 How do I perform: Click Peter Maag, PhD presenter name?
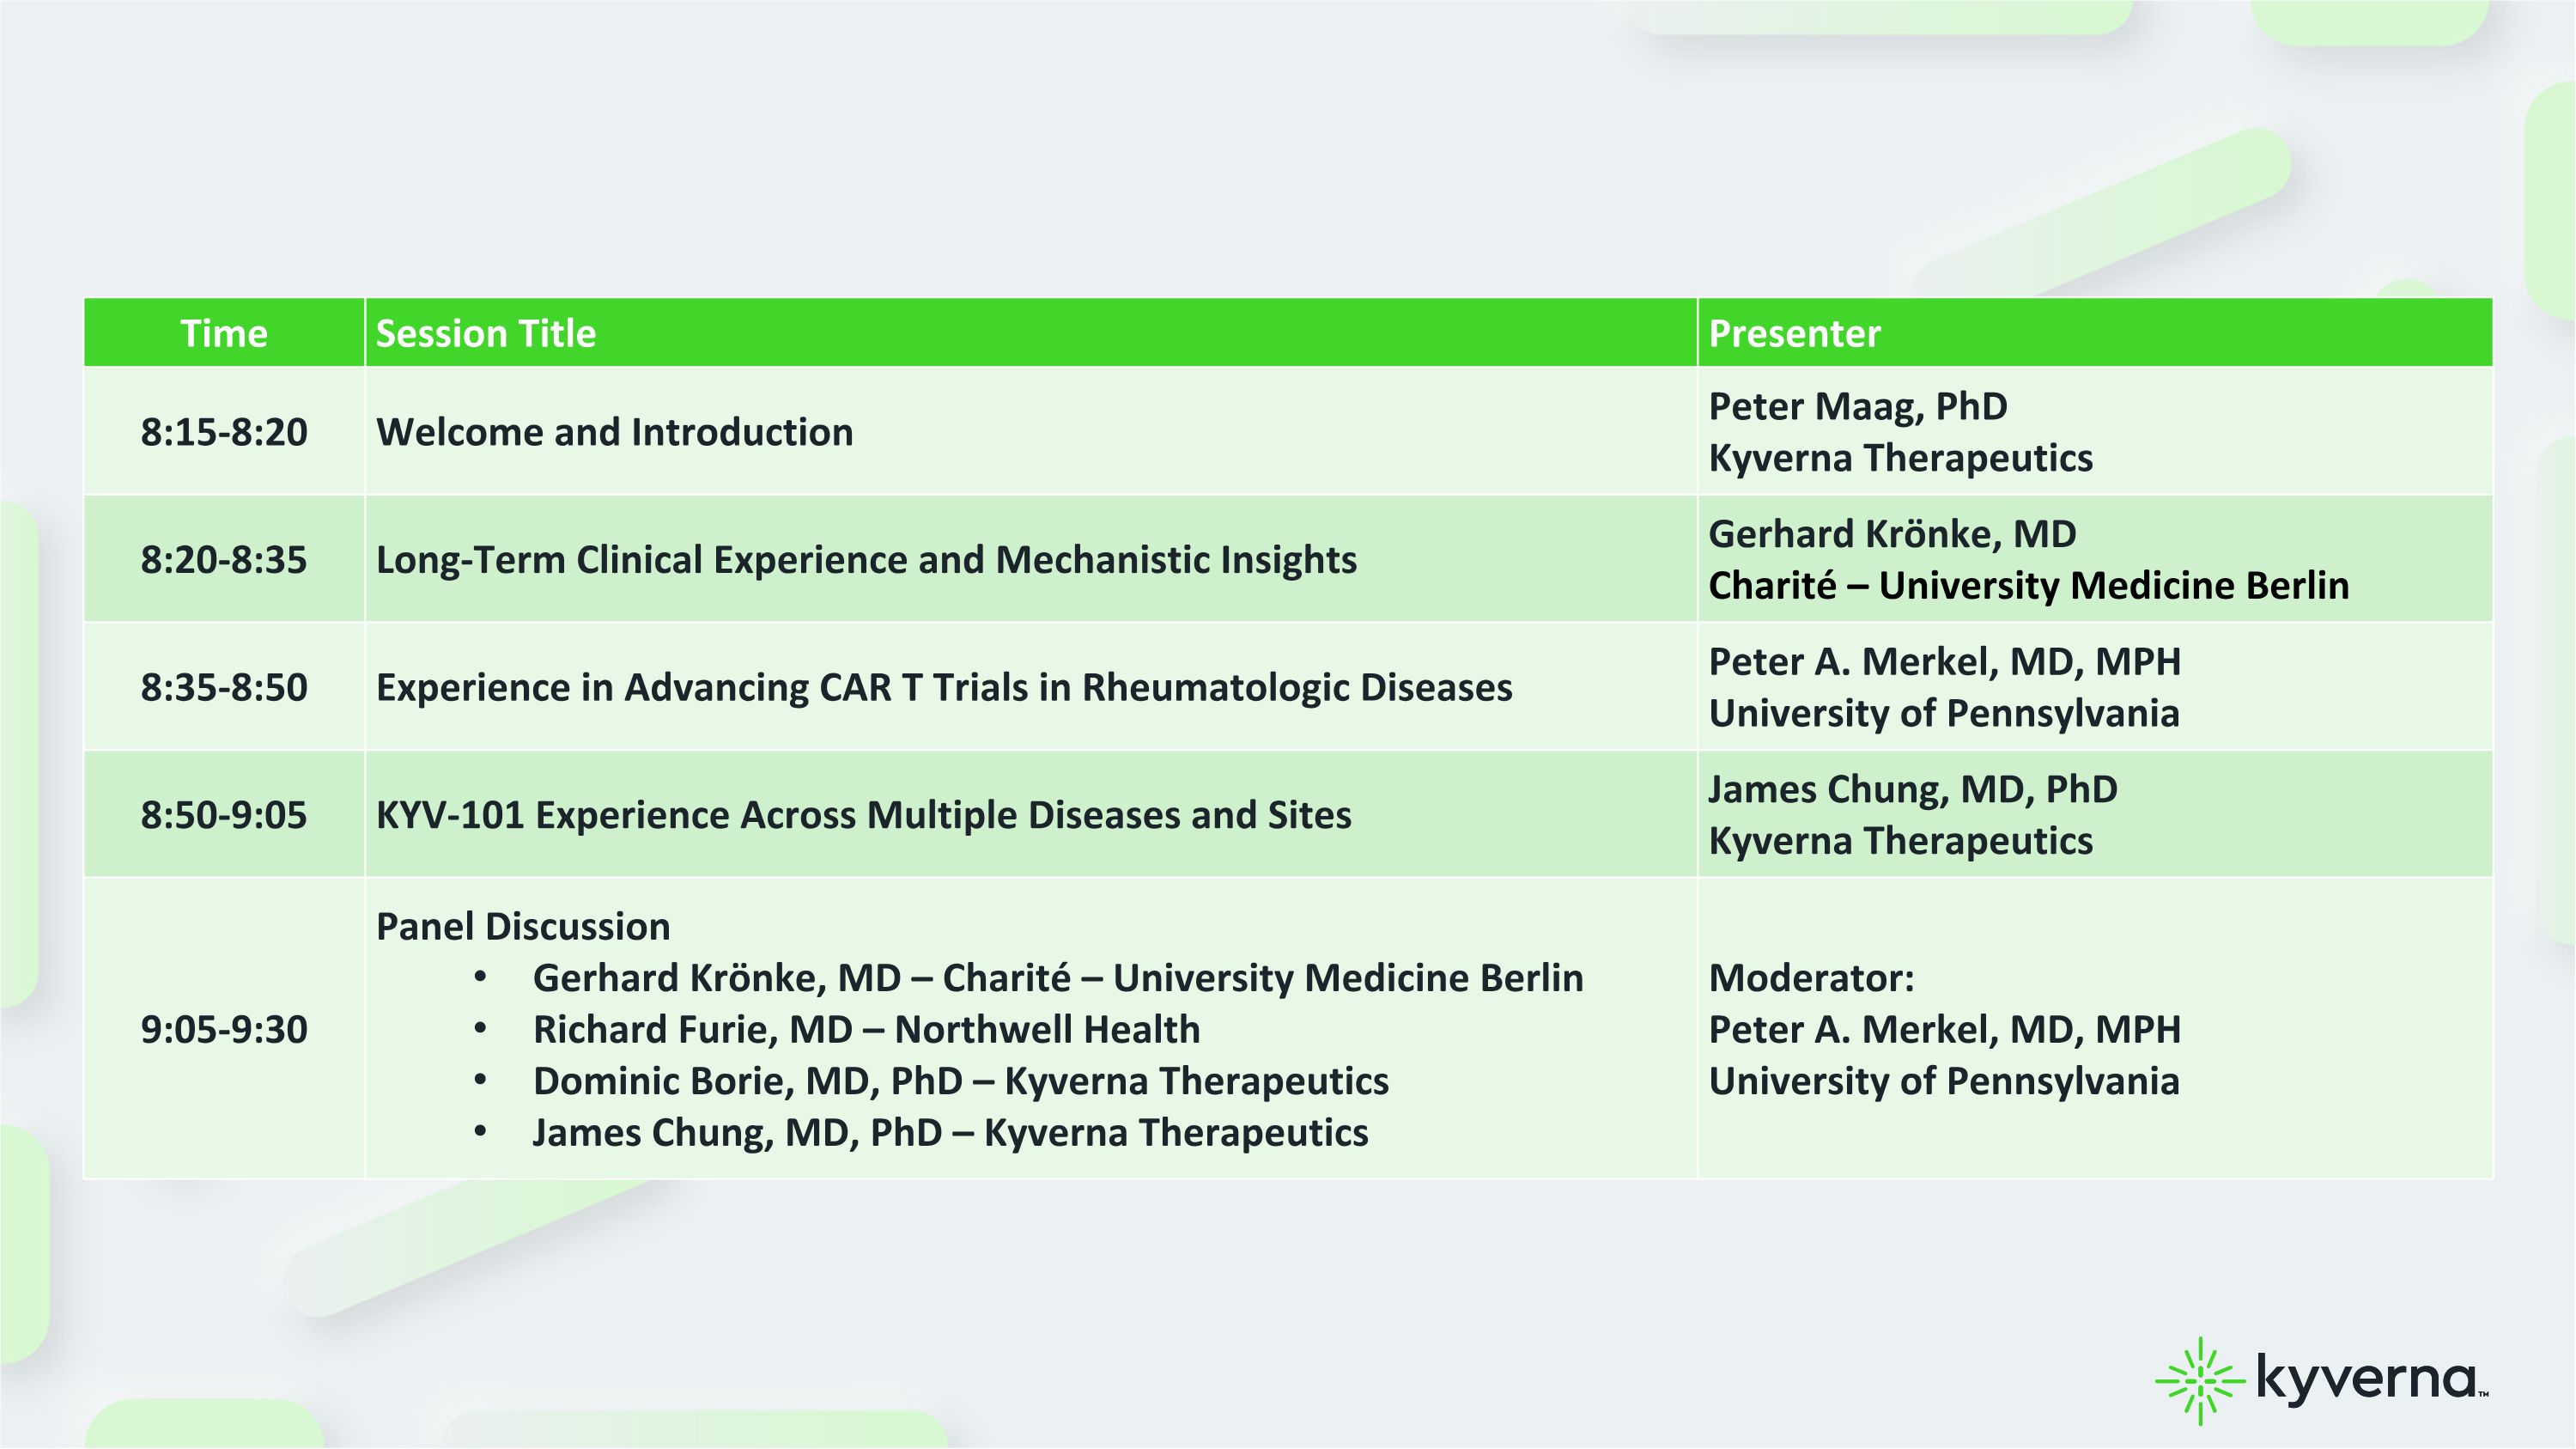(1858, 406)
